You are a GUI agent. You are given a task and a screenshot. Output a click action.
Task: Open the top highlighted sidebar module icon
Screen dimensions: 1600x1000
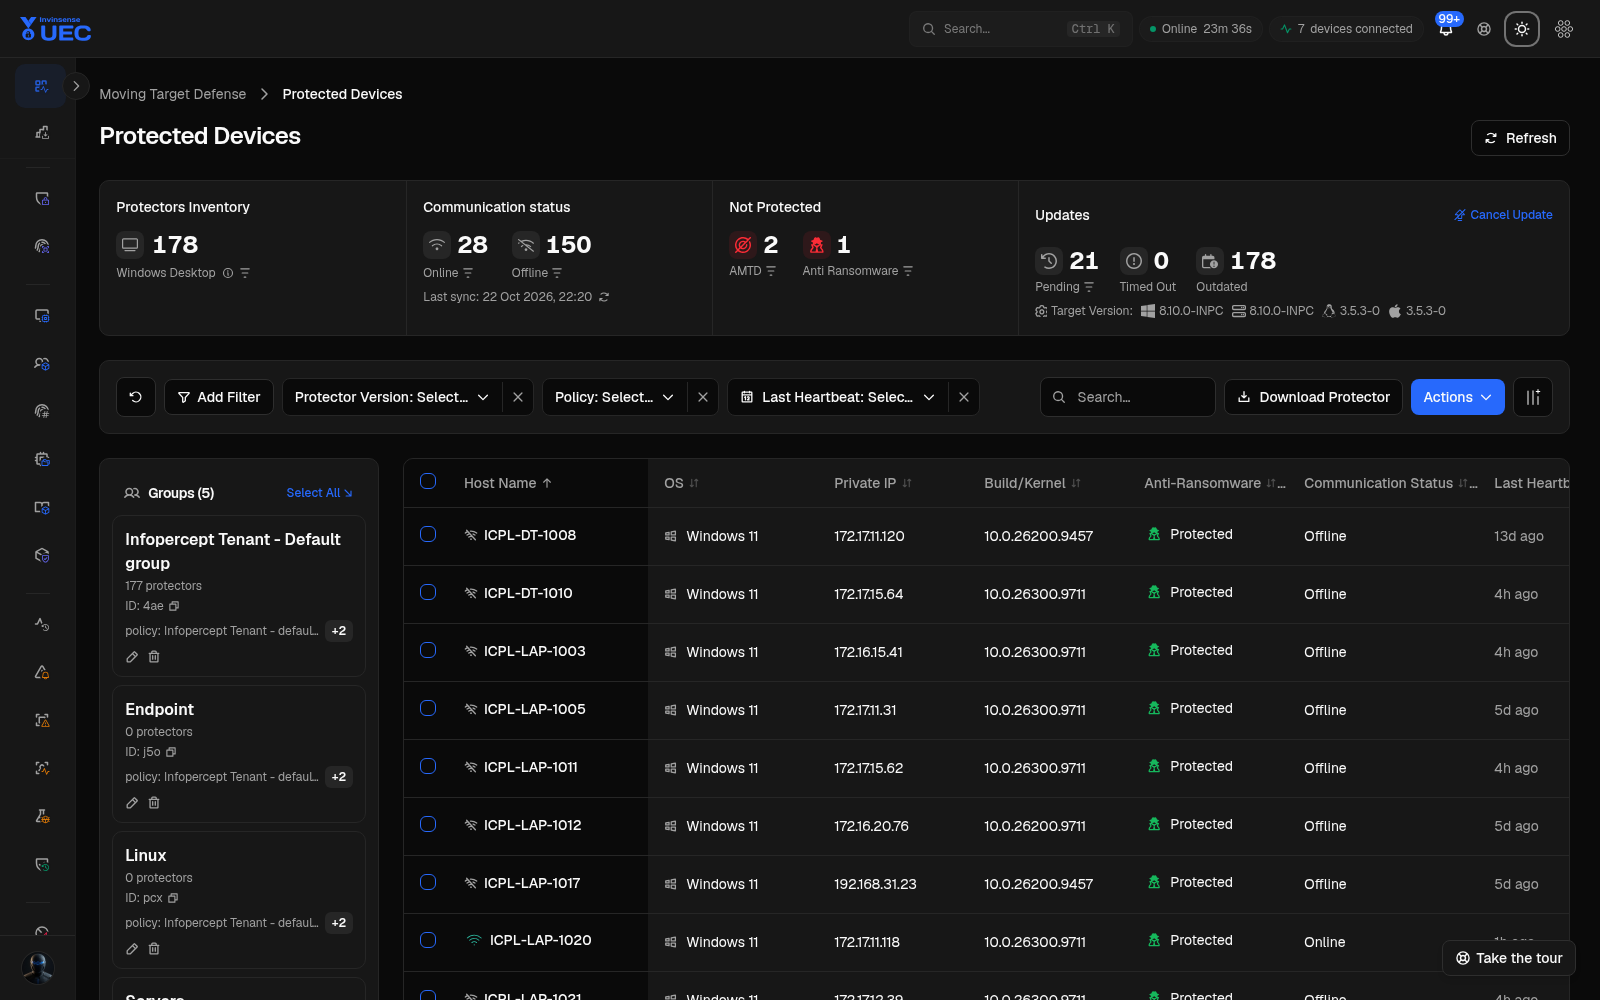[41, 86]
